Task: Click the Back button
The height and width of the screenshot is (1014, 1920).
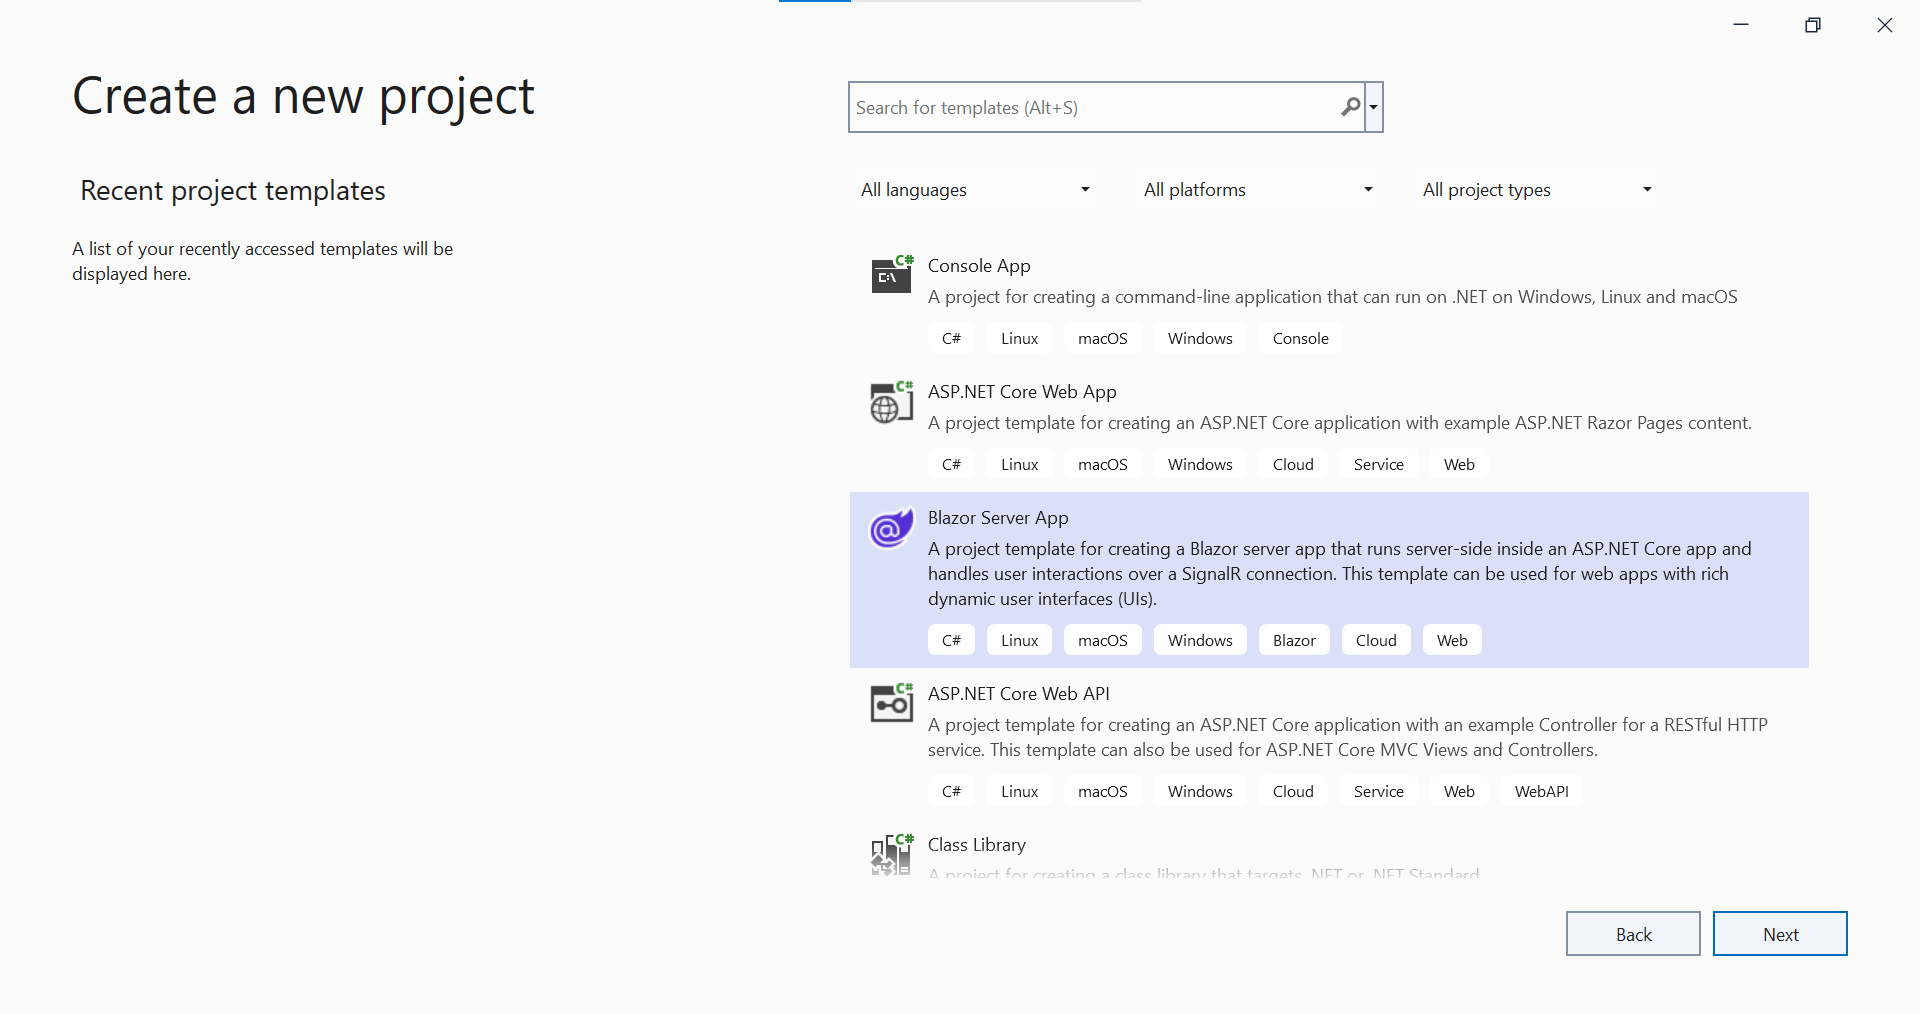Action: pos(1633,933)
